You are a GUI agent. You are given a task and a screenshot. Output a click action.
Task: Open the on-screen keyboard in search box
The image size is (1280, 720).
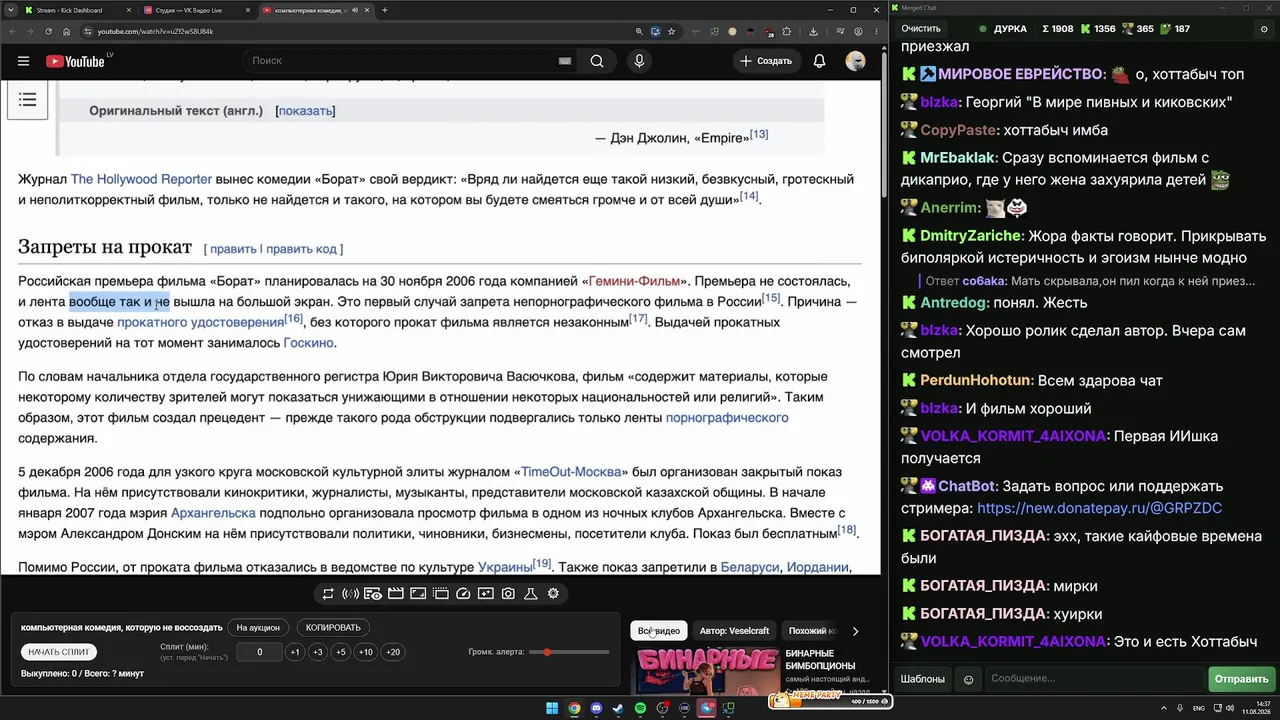click(565, 61)
